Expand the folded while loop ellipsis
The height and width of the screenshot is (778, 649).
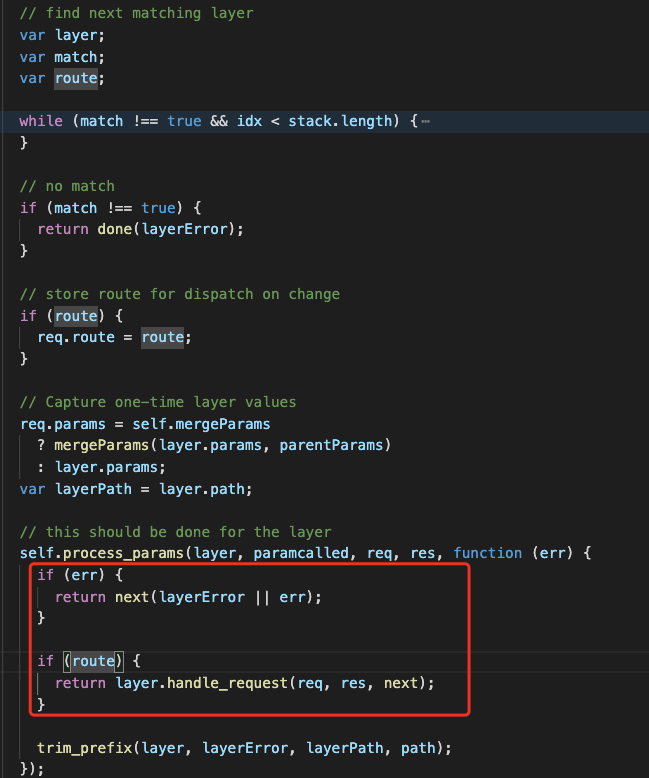(426, 121)
